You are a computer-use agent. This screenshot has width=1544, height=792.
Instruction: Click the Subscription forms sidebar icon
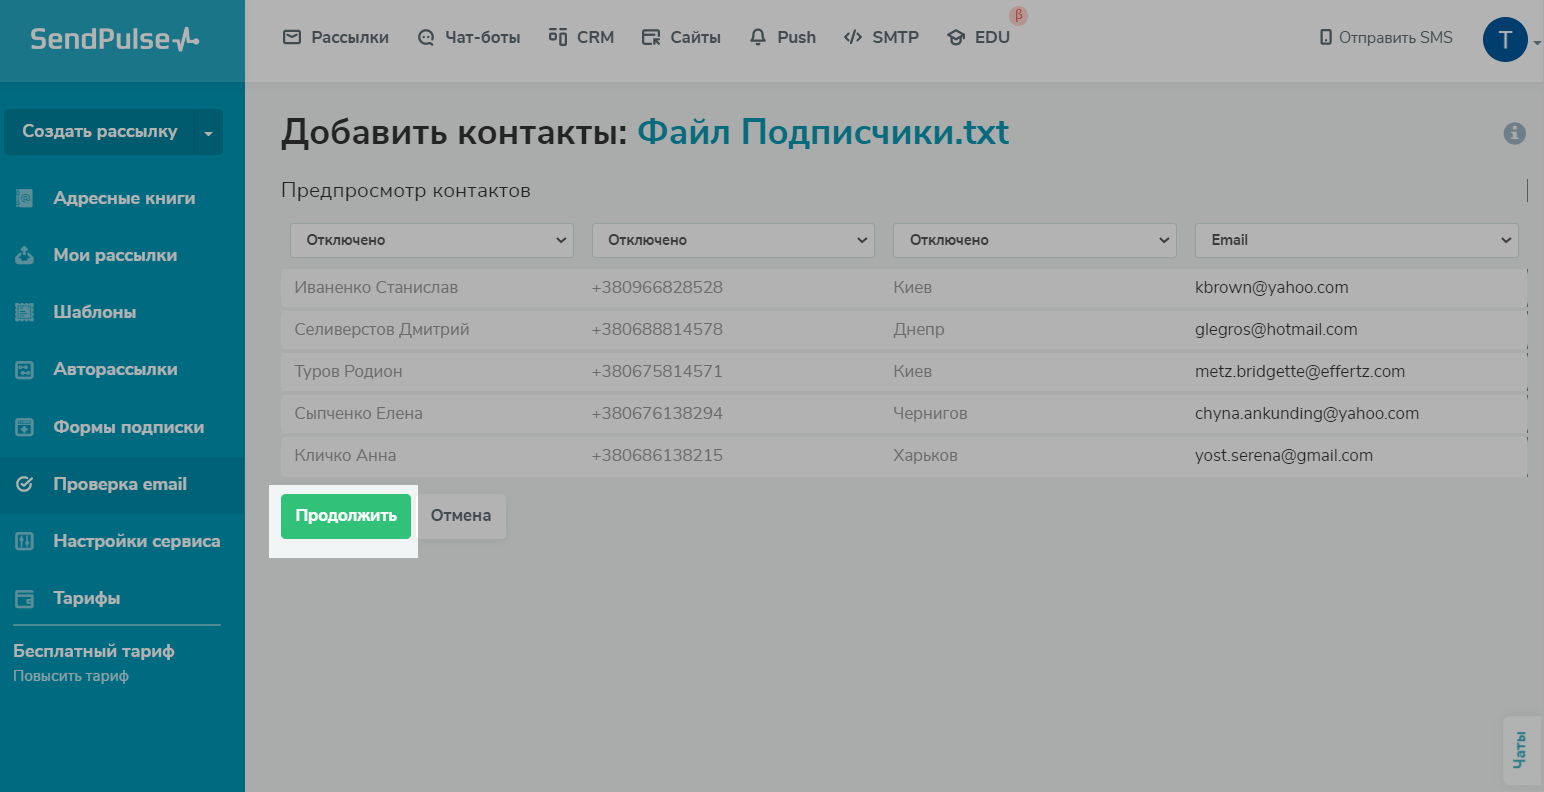coord(25,427)
